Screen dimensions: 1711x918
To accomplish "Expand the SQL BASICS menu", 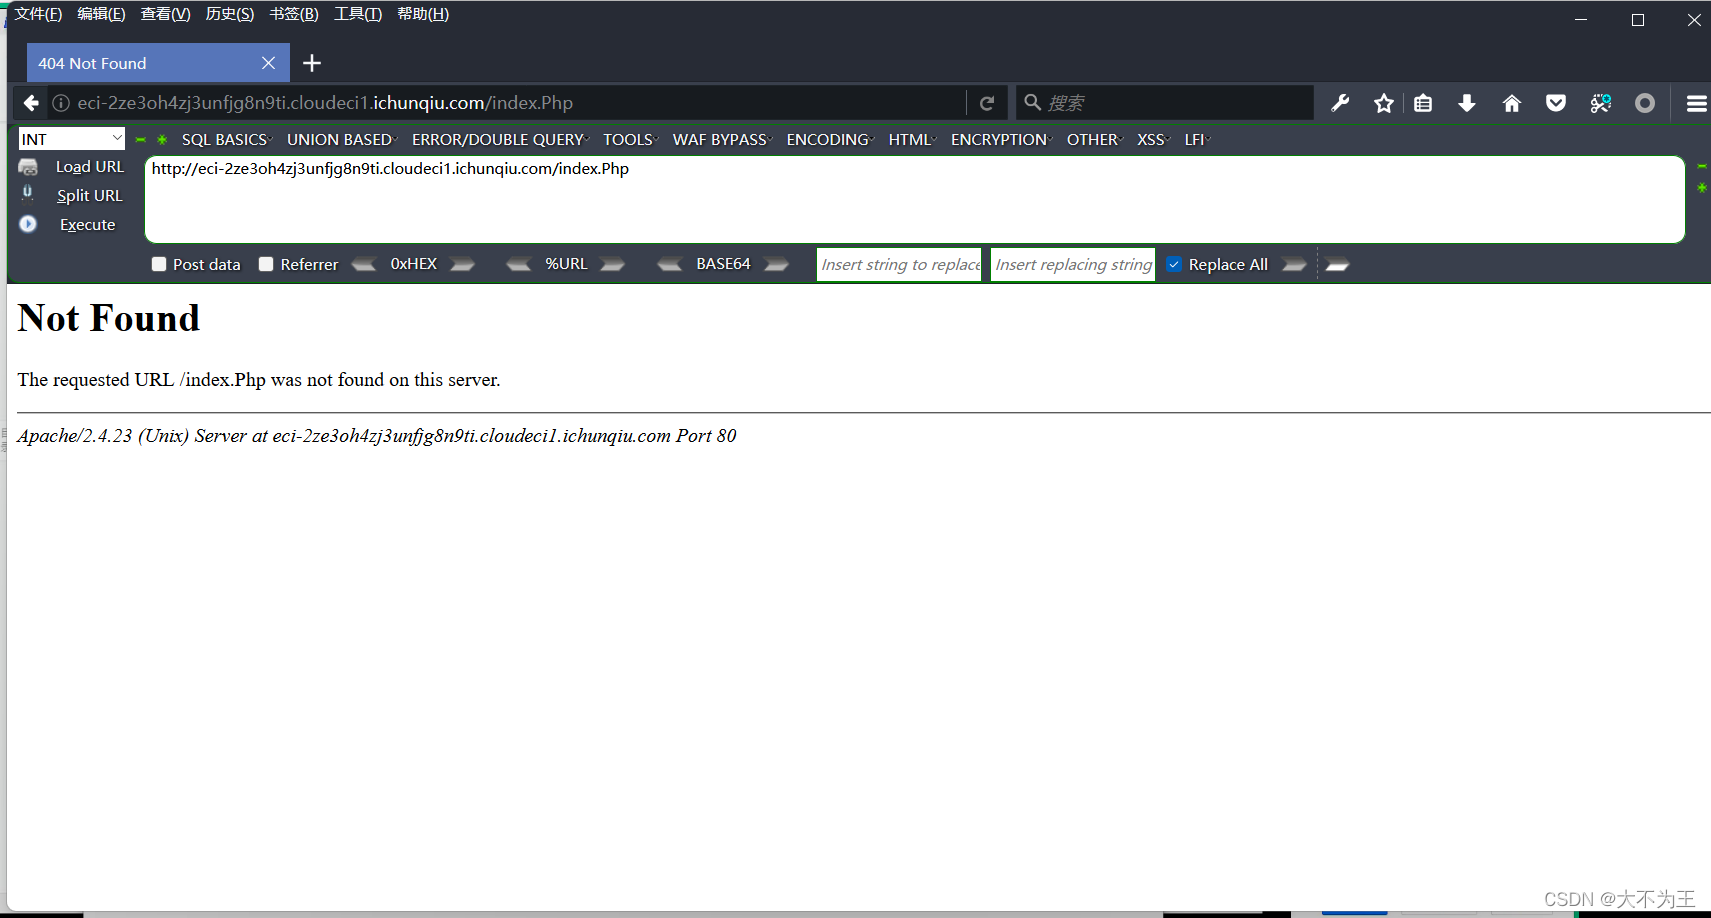I will click(x=227, y=140).
